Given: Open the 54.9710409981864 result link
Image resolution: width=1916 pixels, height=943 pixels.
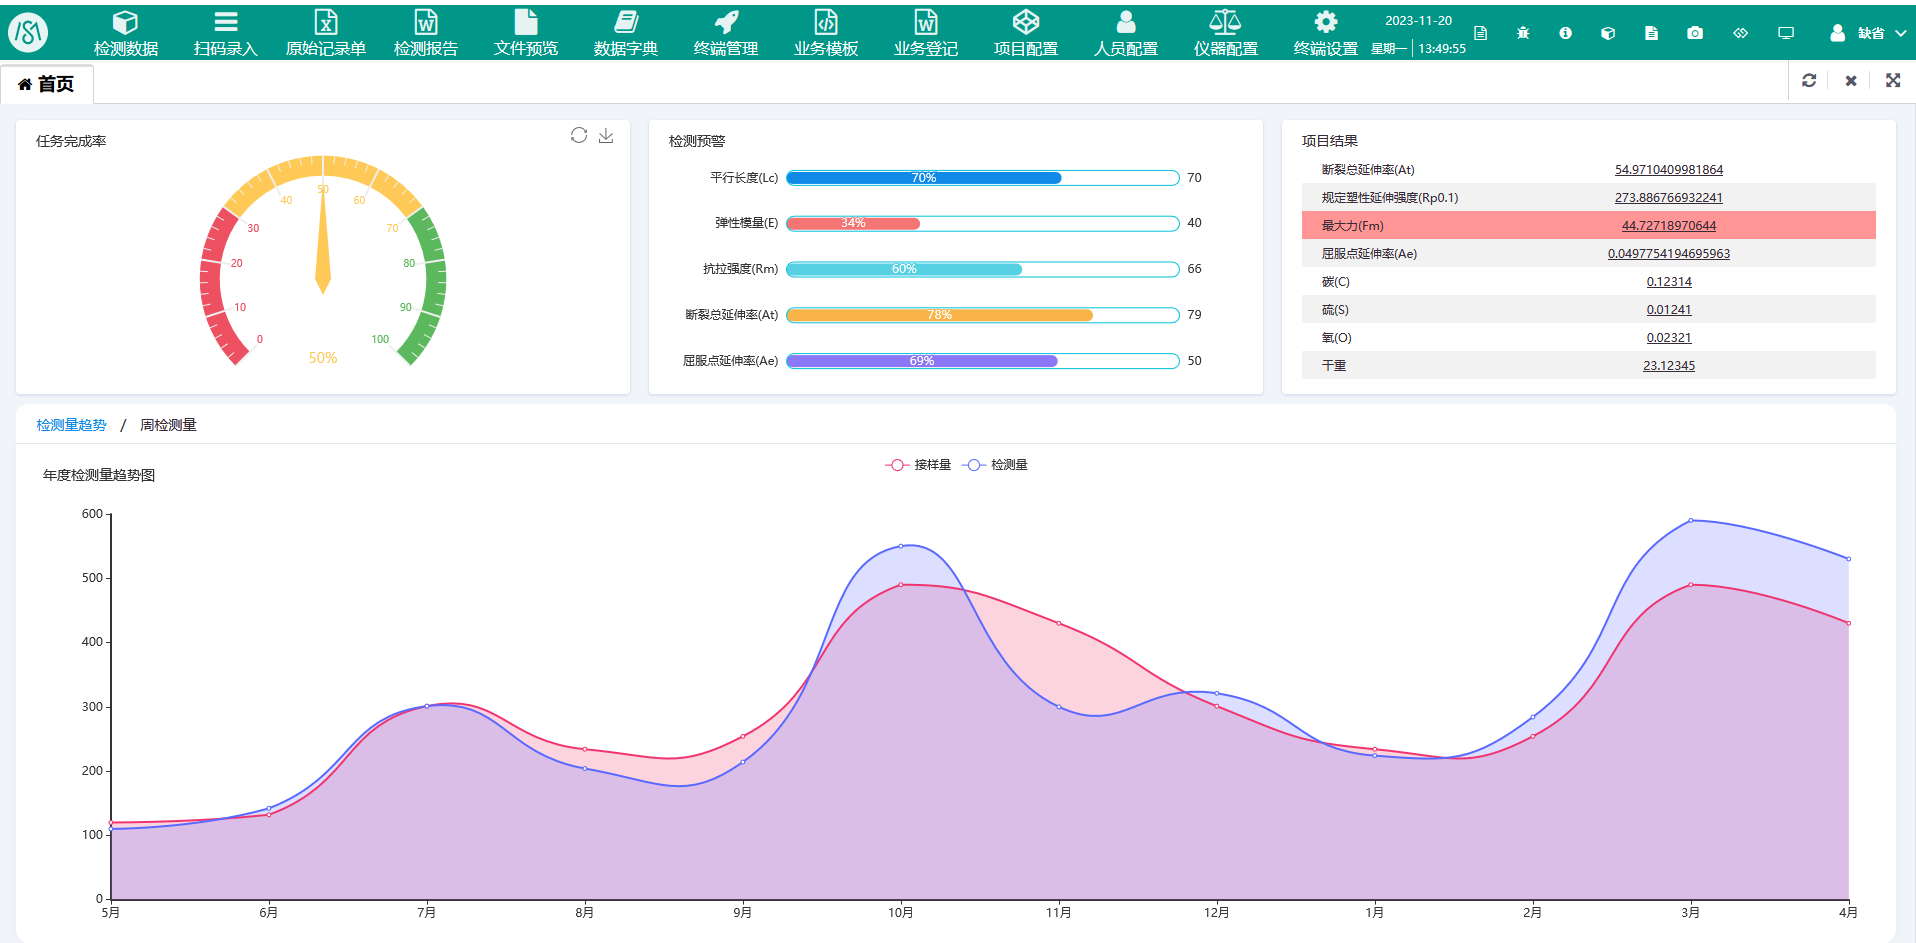Looking at the screenshot, I should pos(1669,170).
